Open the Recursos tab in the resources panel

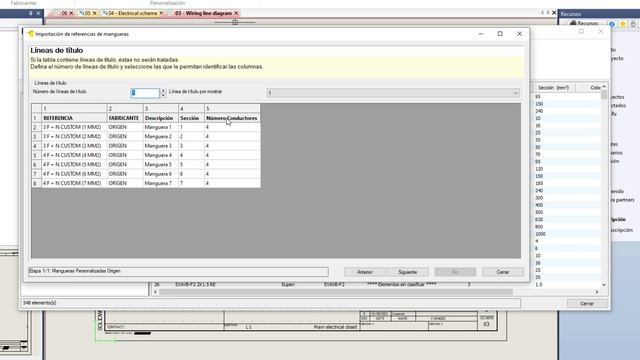point(584,23)
